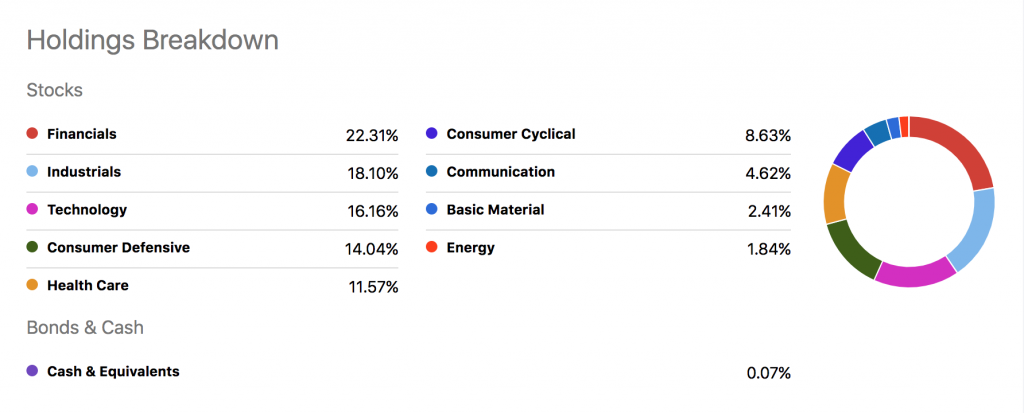
Task: Click the magenta Technology donut segment
Action: tap(914, 274)
